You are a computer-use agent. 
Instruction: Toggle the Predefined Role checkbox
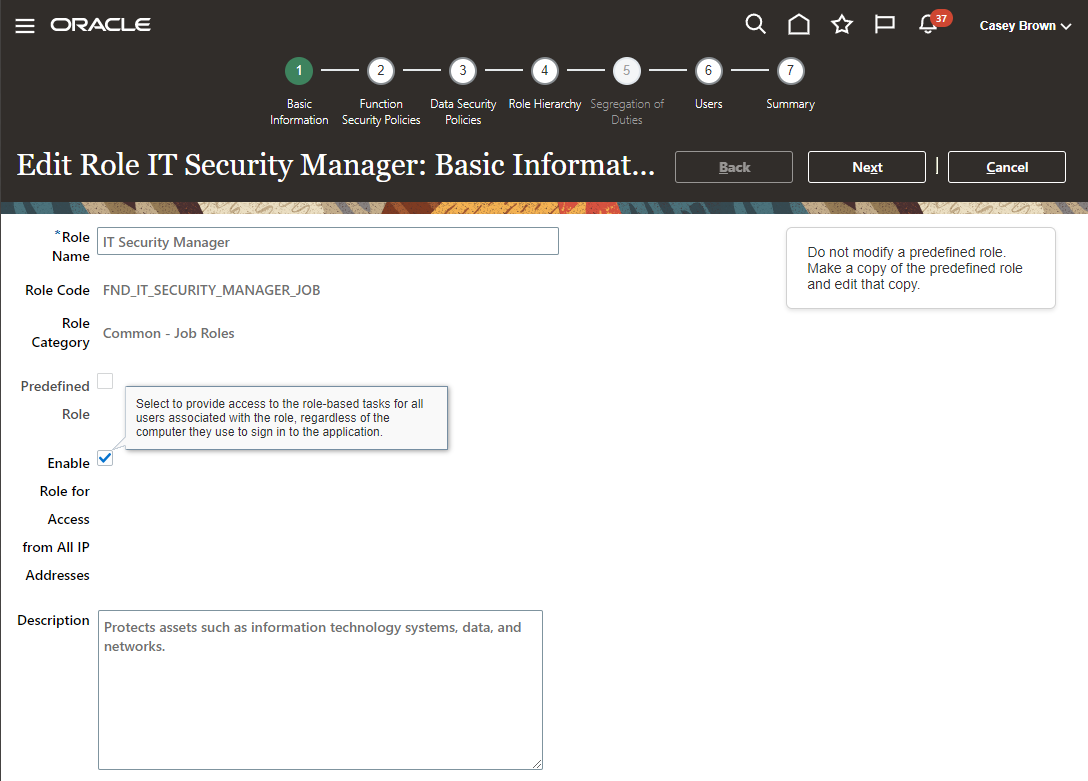pos(105,381)
